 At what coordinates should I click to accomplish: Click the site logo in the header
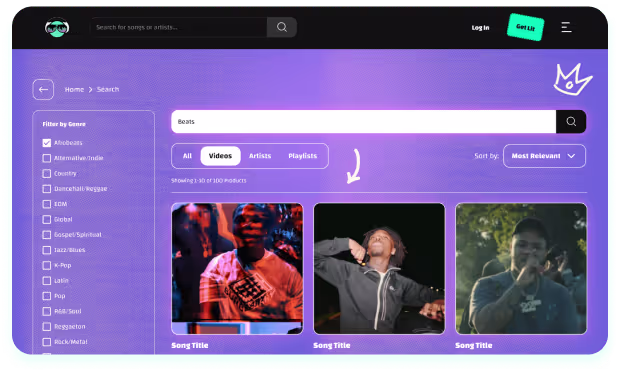57,28
